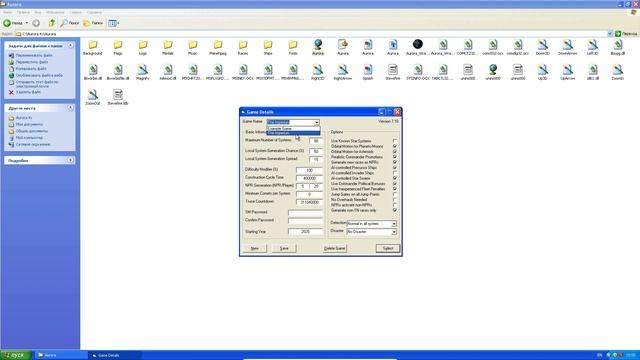Click the Поиск search toolbar button

[70, 23]
